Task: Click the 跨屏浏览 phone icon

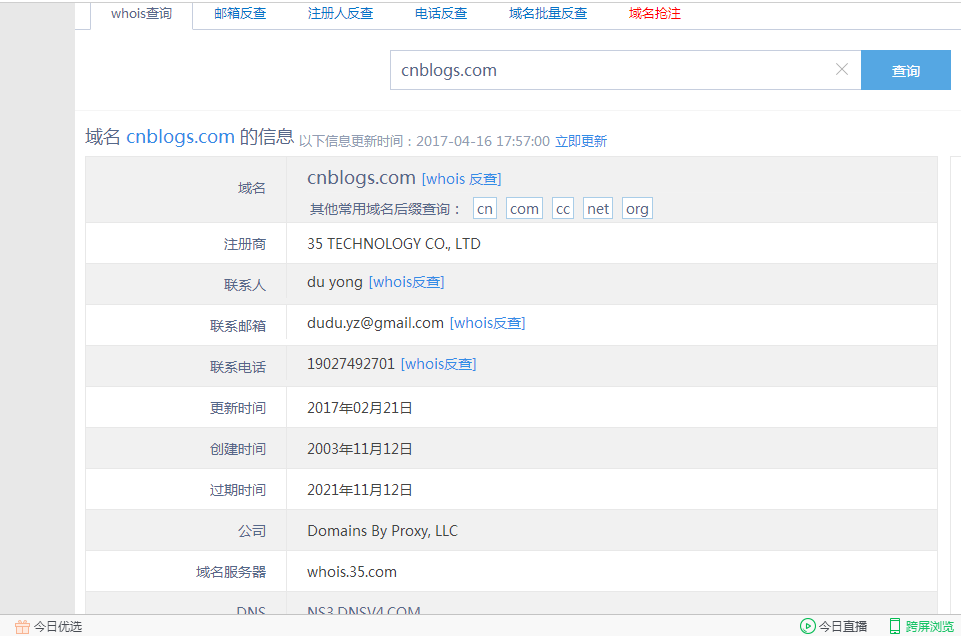Action: pyautogui.click(x=895, y=626)
